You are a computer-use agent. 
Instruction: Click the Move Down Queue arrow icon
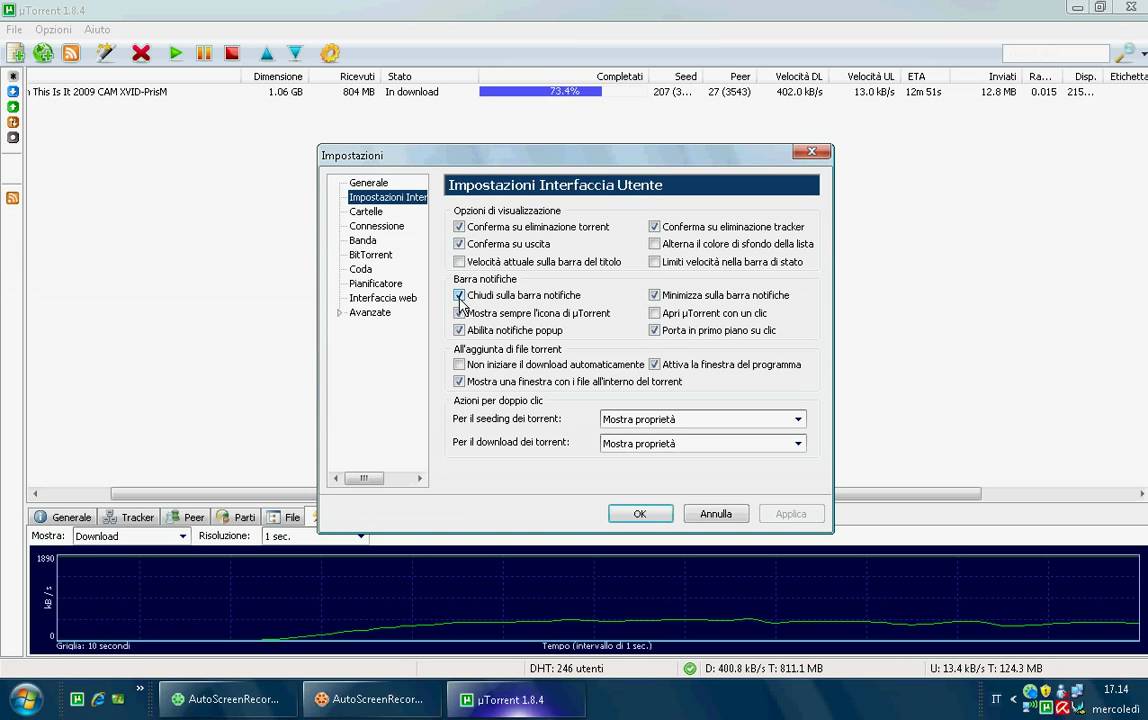tap(295, 53)
